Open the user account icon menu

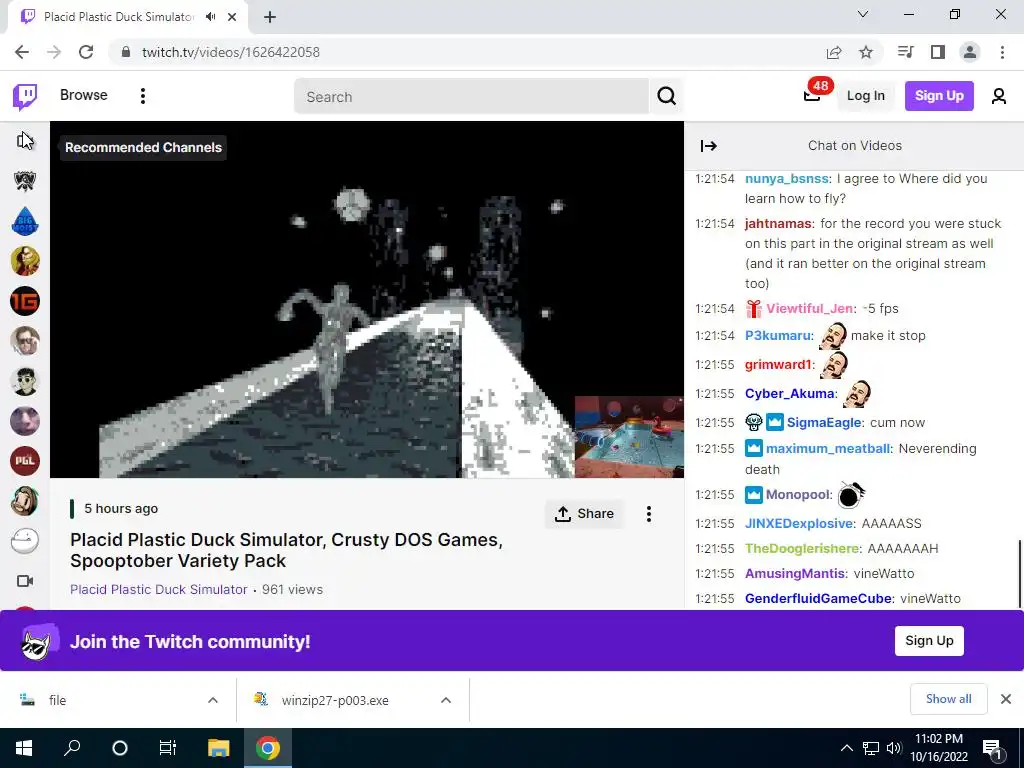999,96
